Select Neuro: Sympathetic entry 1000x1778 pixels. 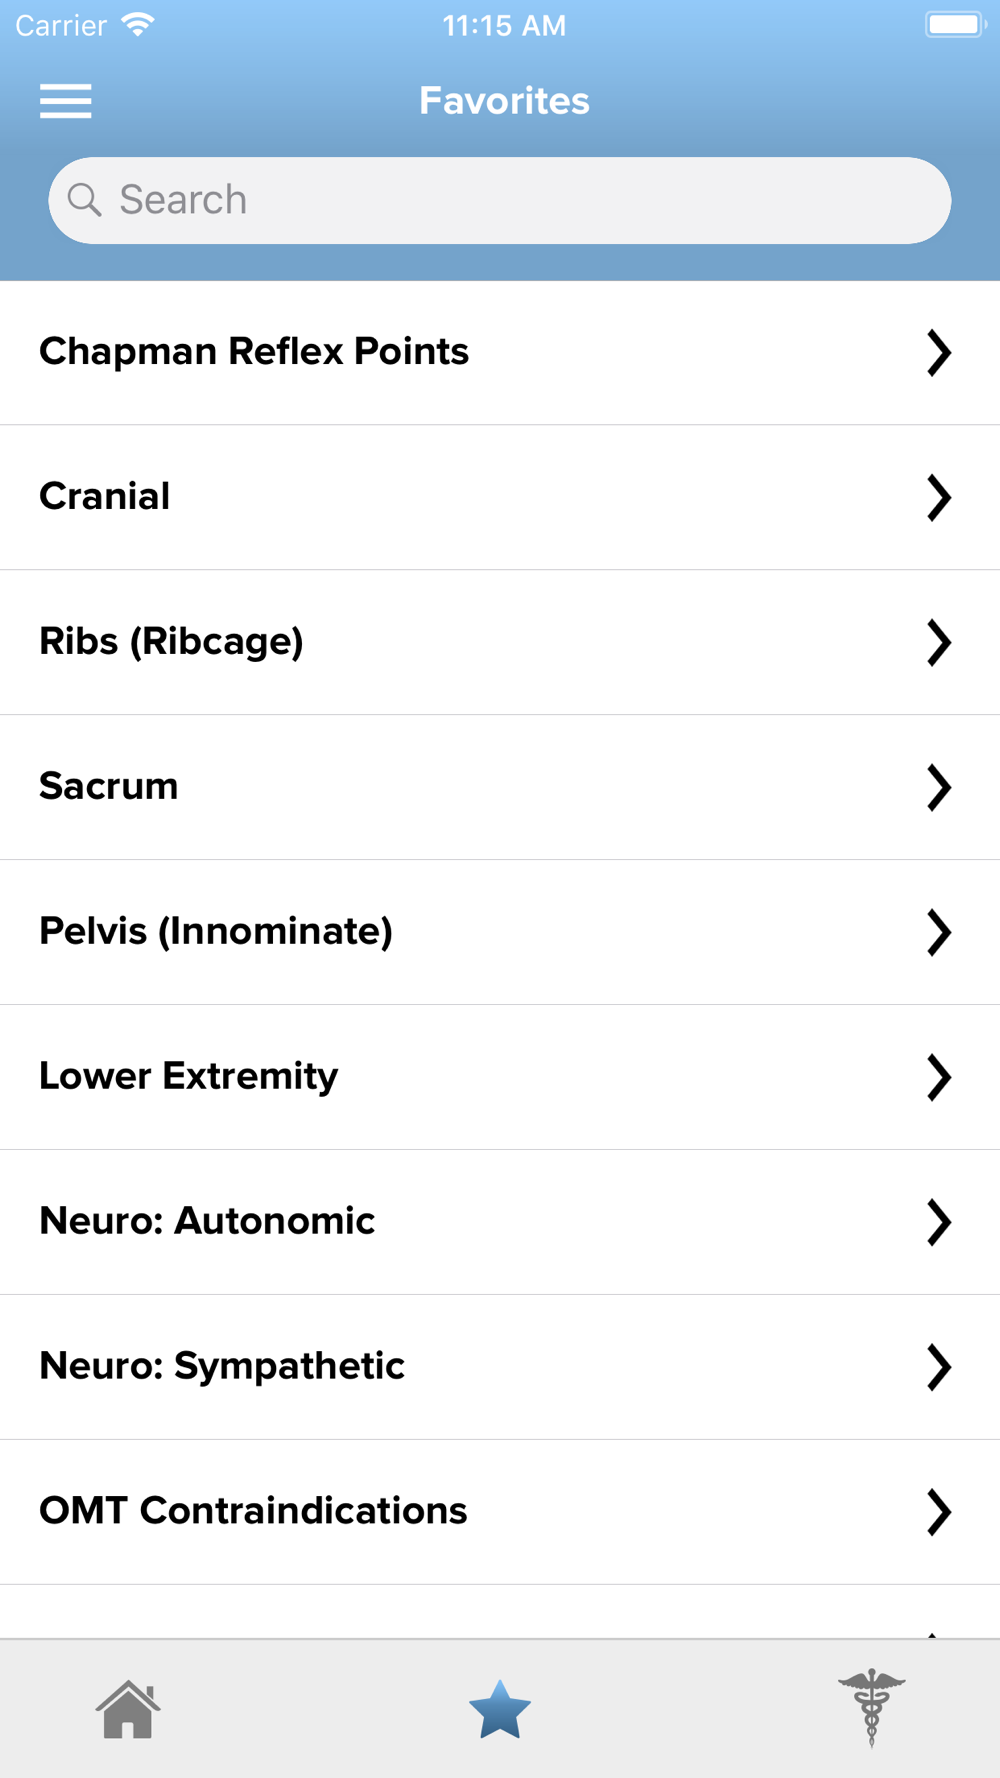pyautogui.click(x=222, y=1366)
